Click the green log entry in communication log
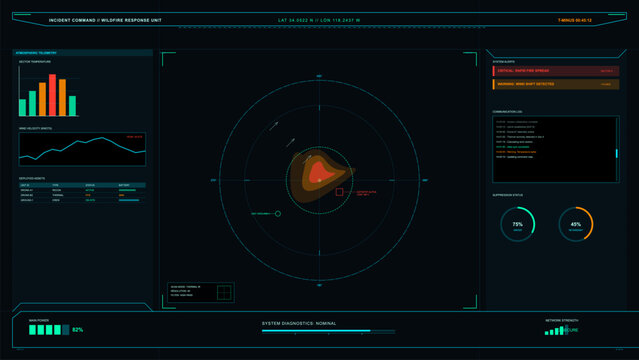Screen dimensions: 639x360 coord(513,147)
